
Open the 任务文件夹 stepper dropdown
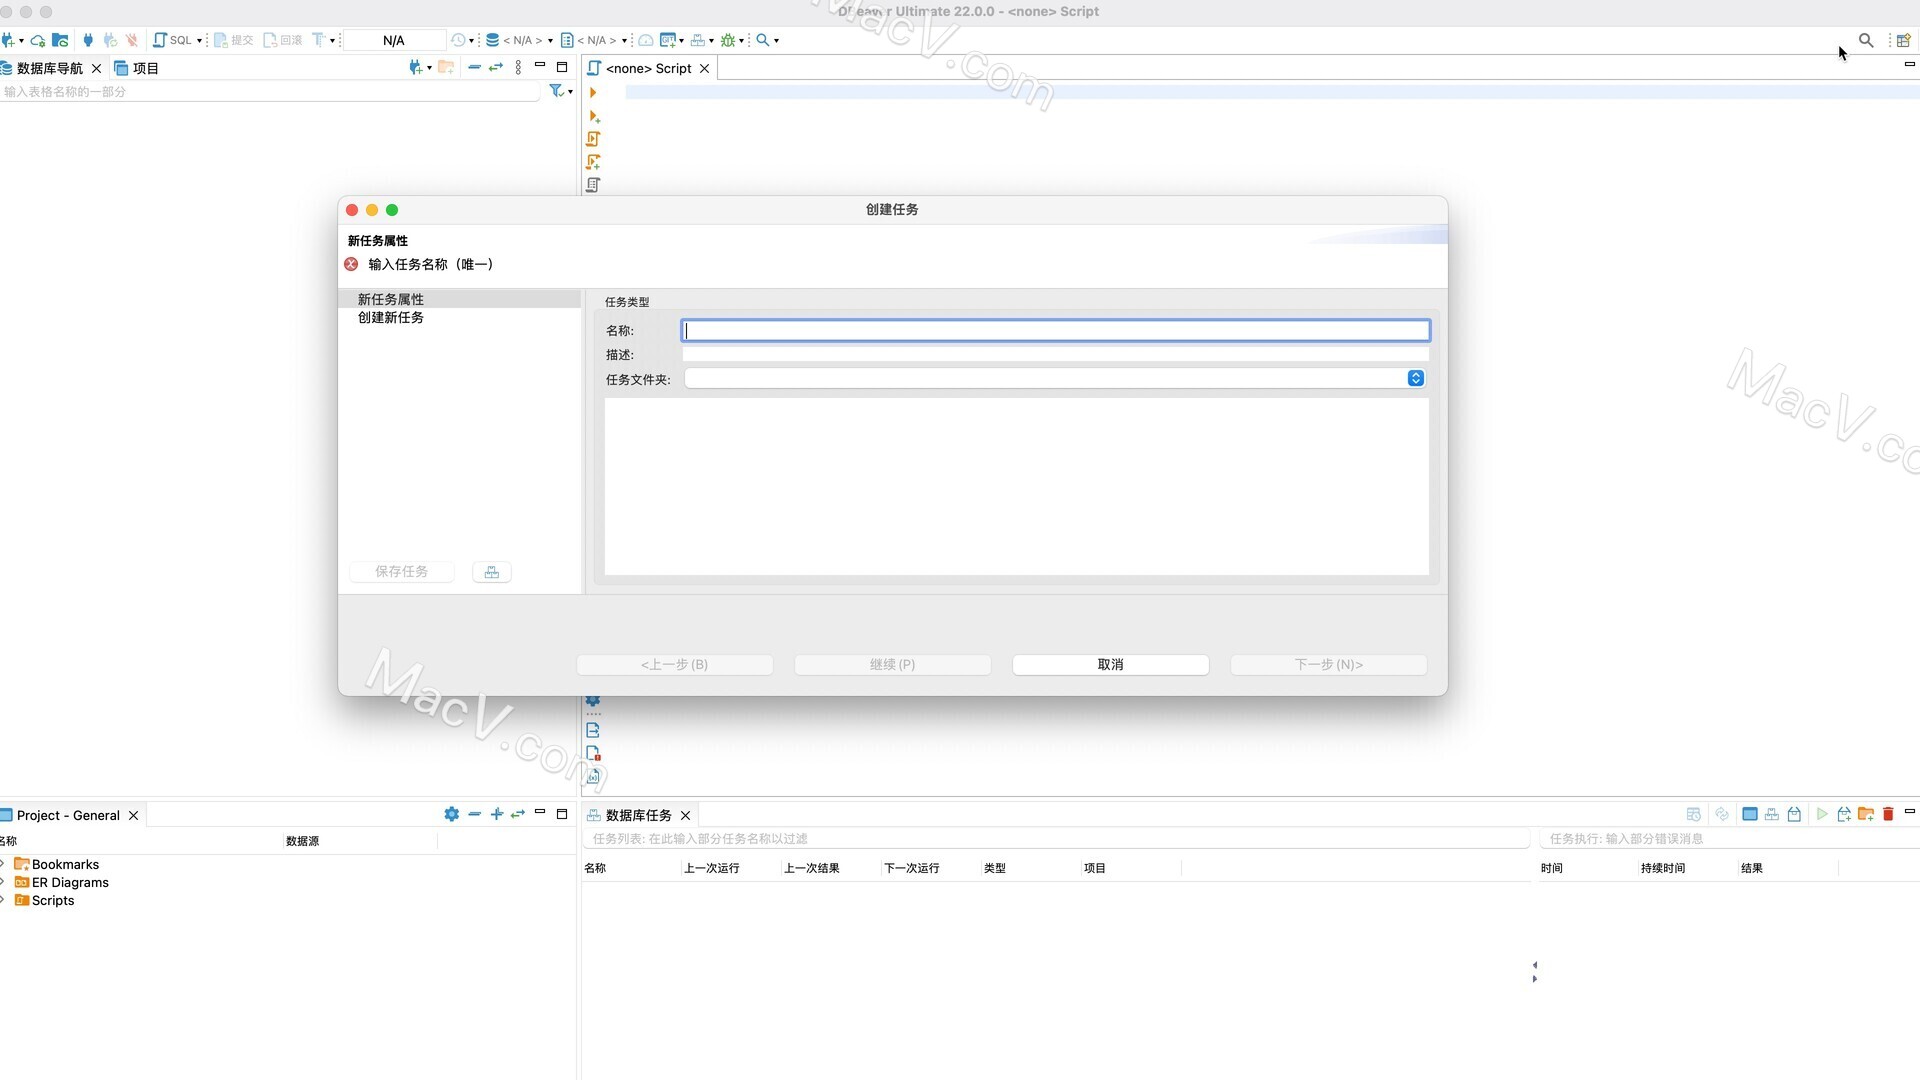(1414, 378)
